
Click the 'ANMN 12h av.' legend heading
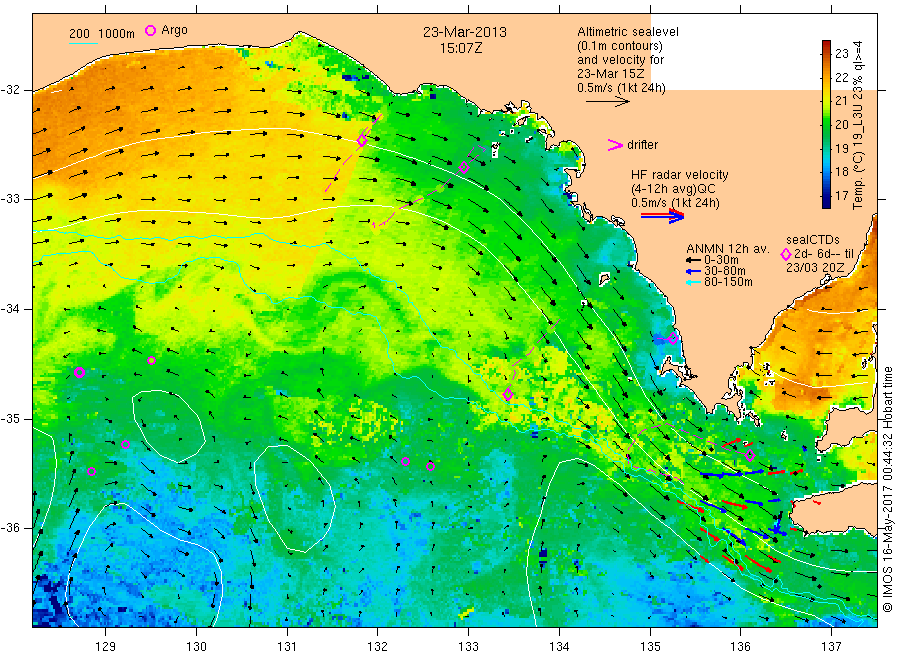pyautogui.click(x=728, y=249)
